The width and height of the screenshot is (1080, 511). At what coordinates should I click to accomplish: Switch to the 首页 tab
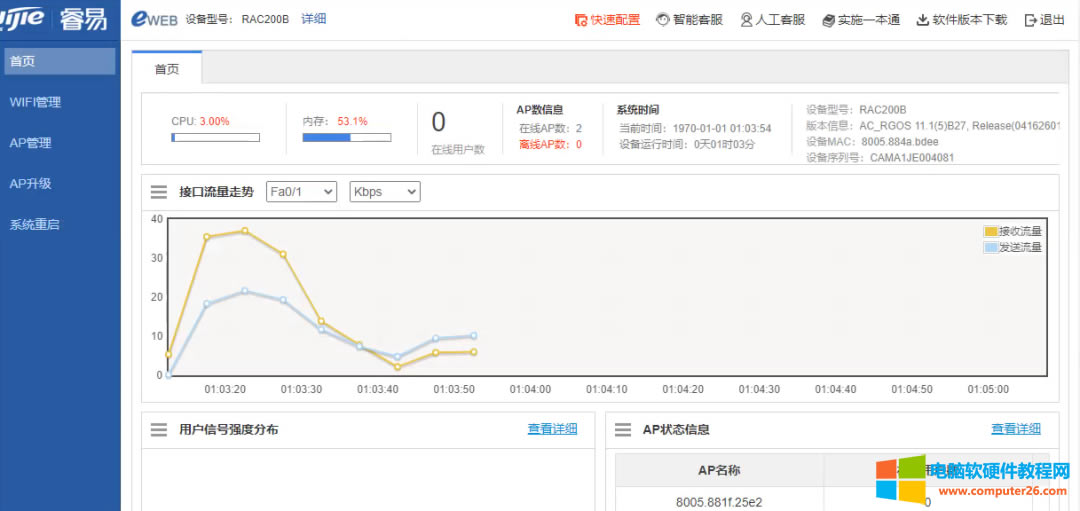167,68
